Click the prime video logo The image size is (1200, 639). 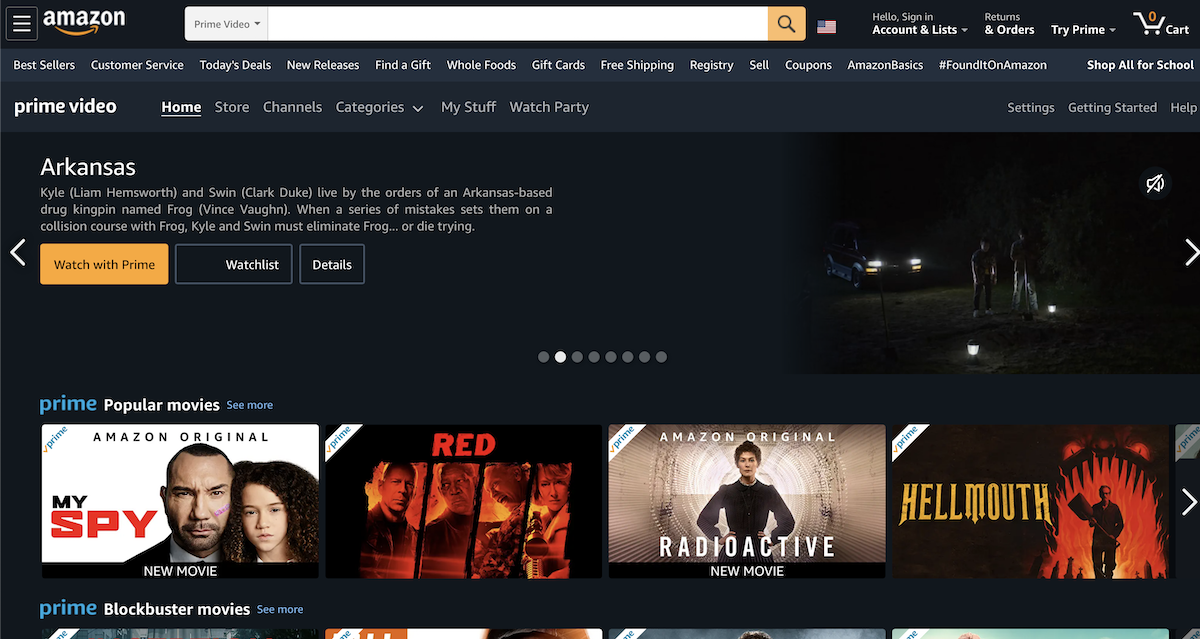point(66,107)
